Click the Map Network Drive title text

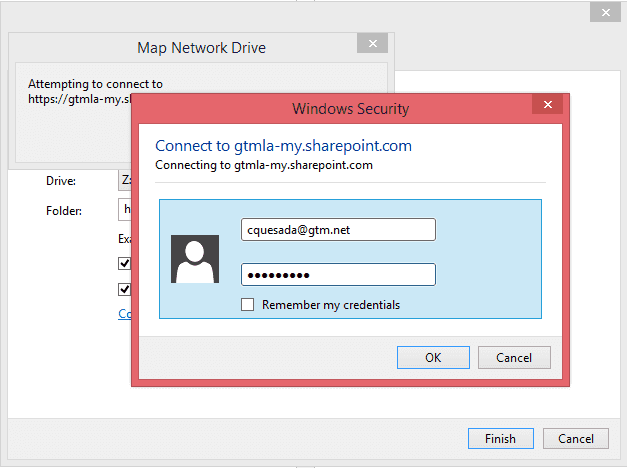pyautogui.click(x=202, y=48)
